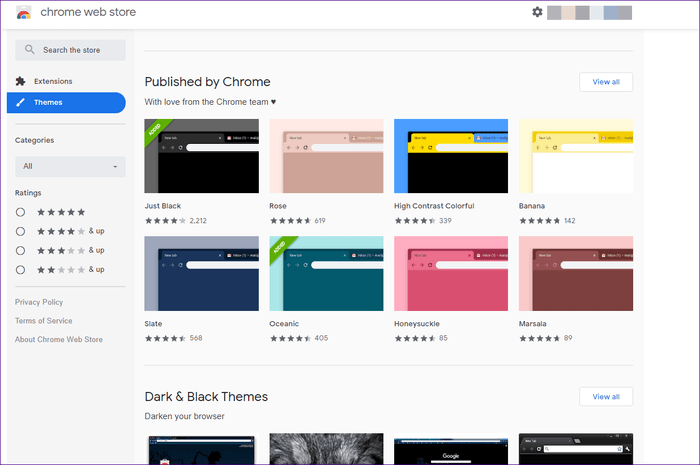Open the Privacy Policy link
Screen dimensions: 700x465
[x=39, y=302]
